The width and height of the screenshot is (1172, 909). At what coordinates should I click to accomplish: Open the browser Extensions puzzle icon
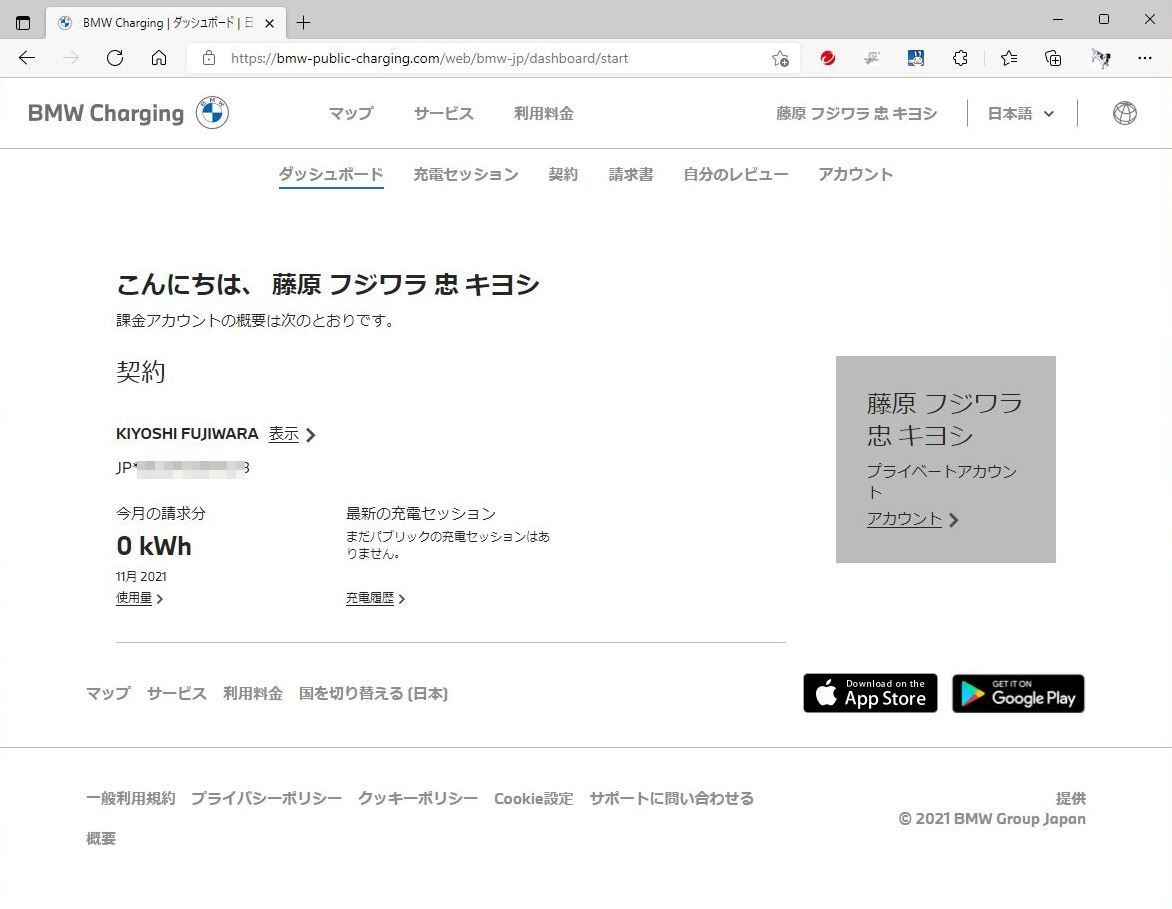[960, 58]
